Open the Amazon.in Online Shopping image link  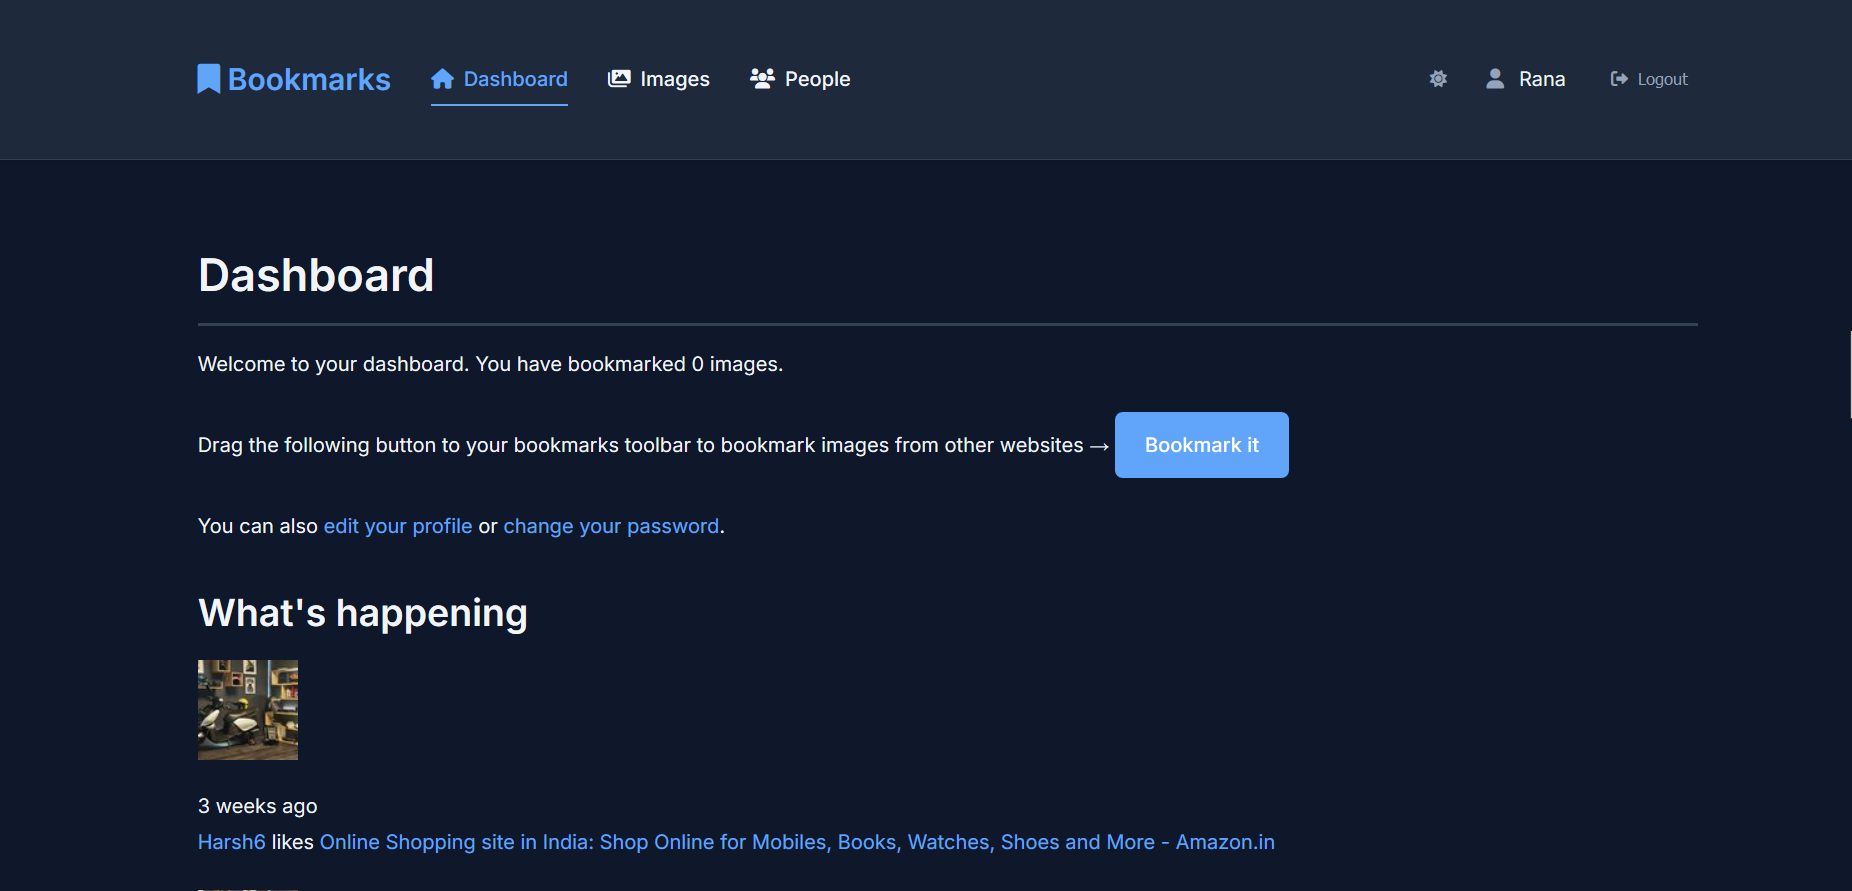797,842
